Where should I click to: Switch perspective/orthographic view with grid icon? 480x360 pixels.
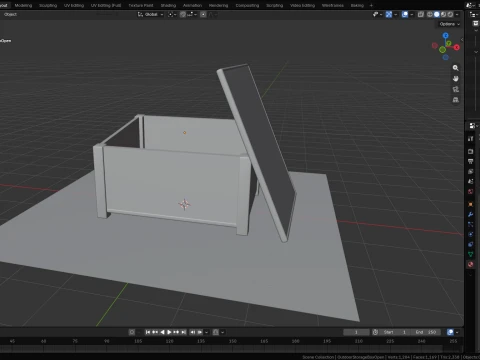[455, 100]
